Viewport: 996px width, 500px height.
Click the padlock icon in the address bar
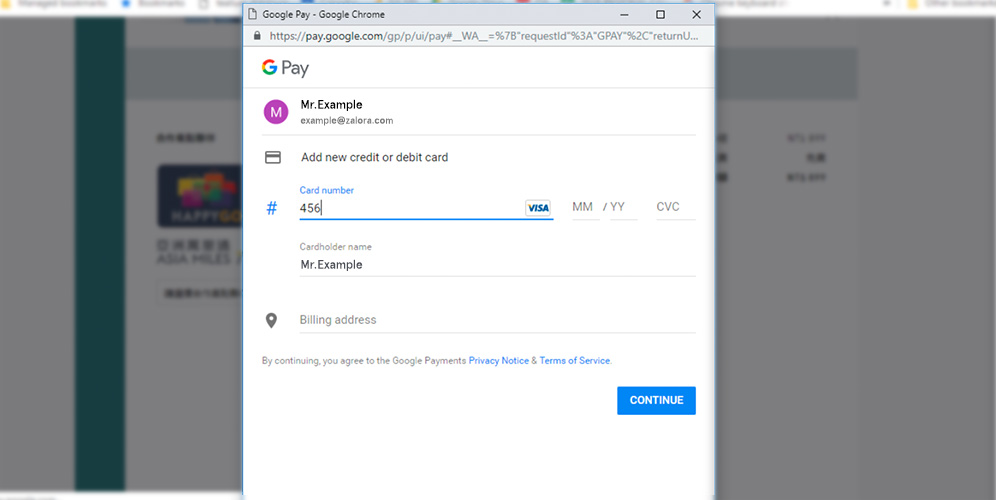(x=257, y=36)
